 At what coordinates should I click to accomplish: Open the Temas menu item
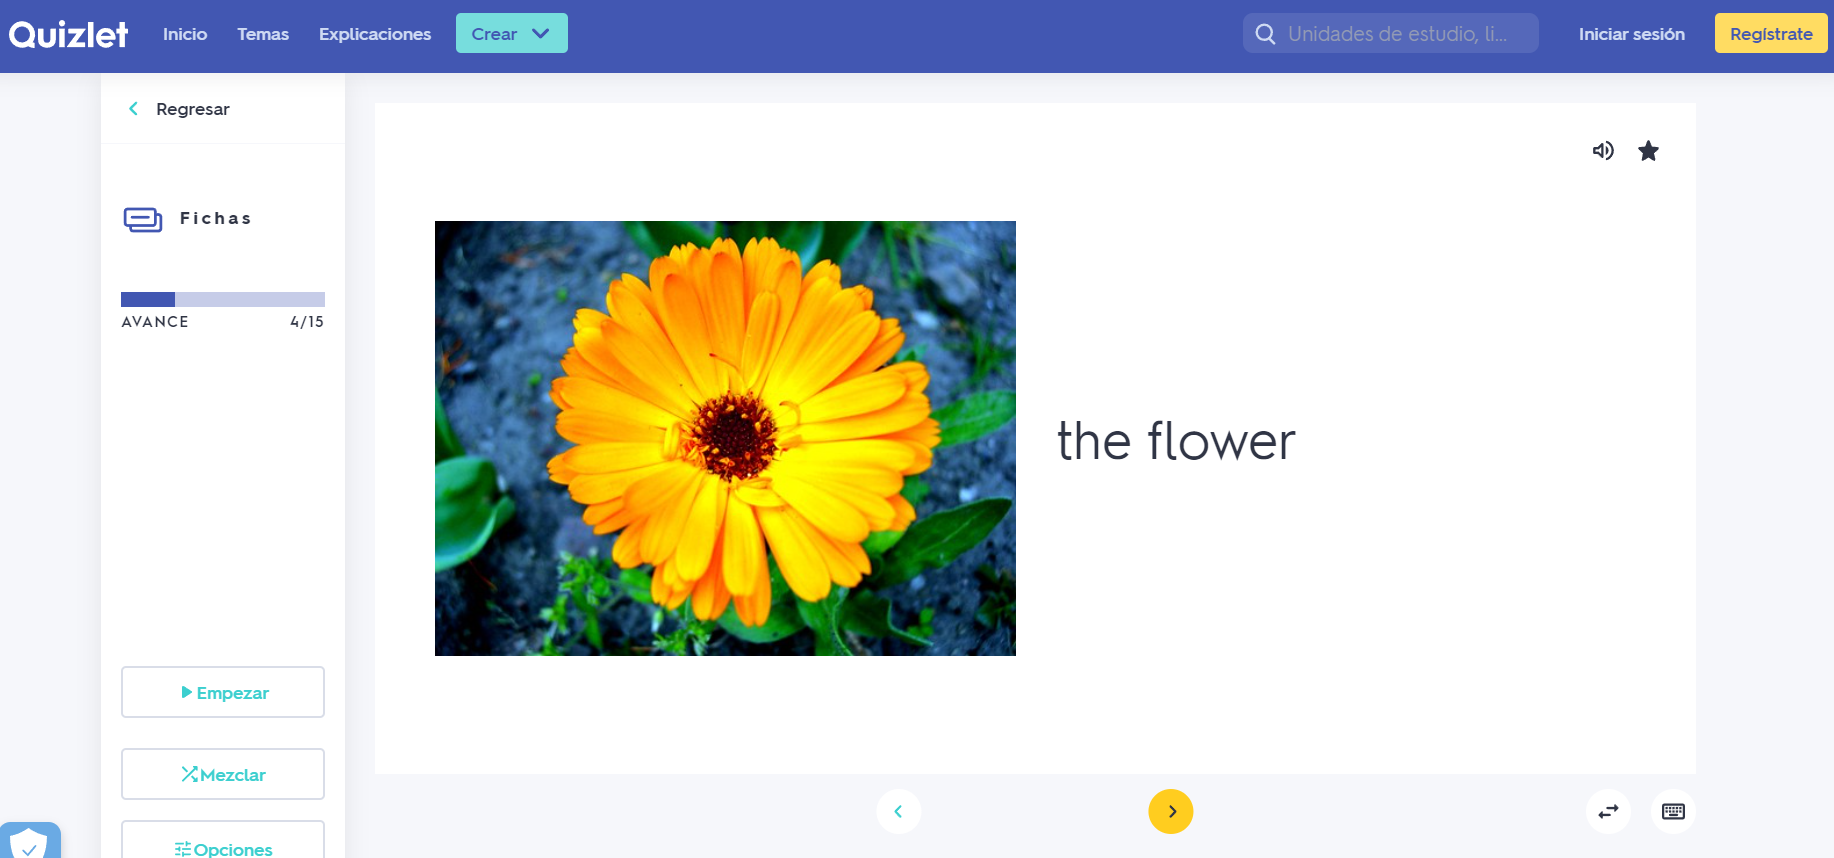tap(263, 34)
